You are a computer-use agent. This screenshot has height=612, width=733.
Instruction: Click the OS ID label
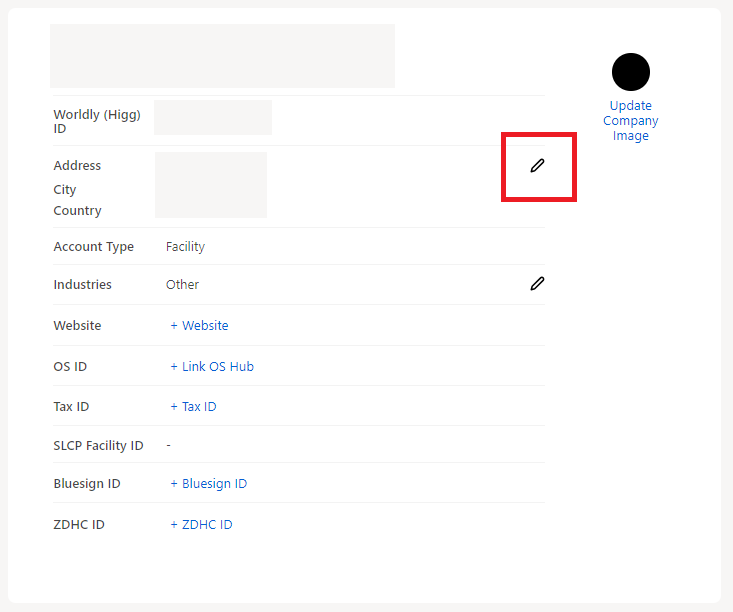click(70, 367)
